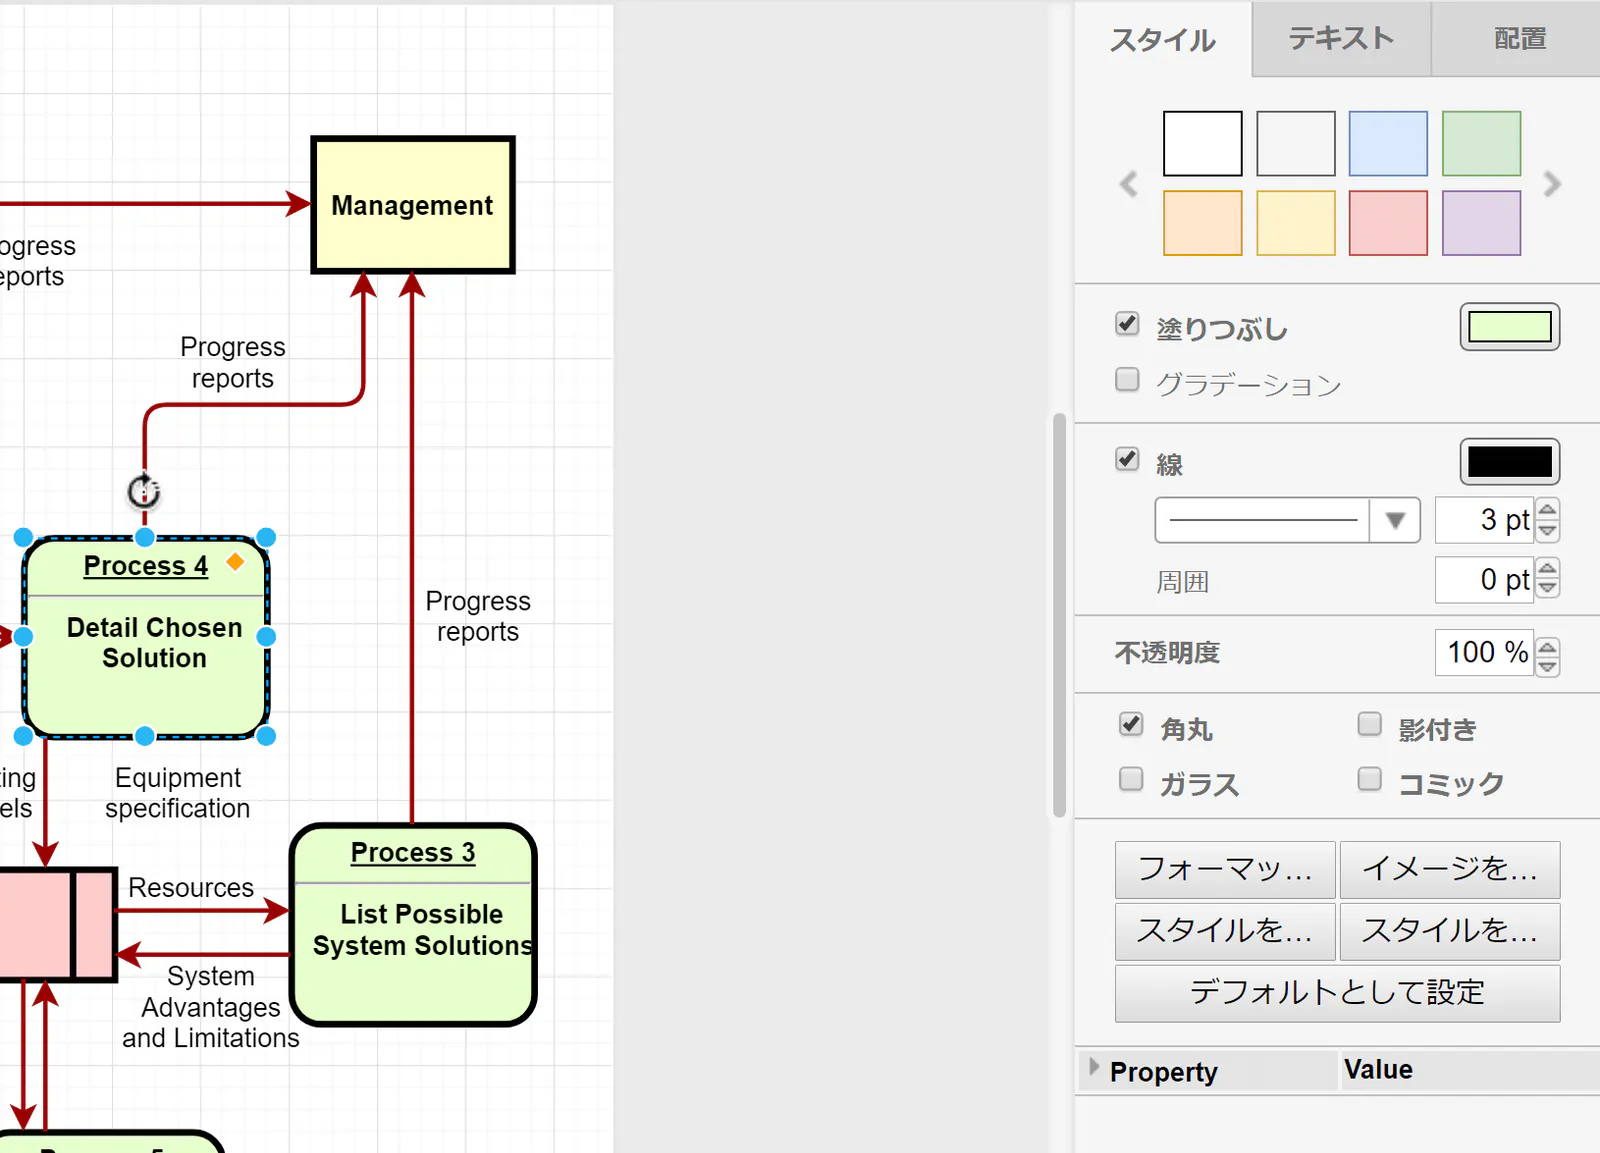Click the vertical scrollbar beside the canvas
This screenshot has width=1600, height=1153.
click(x=1059, y=615)
